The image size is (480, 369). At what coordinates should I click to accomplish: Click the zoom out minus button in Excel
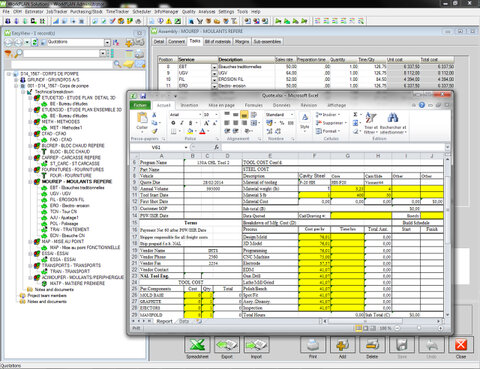397,328
